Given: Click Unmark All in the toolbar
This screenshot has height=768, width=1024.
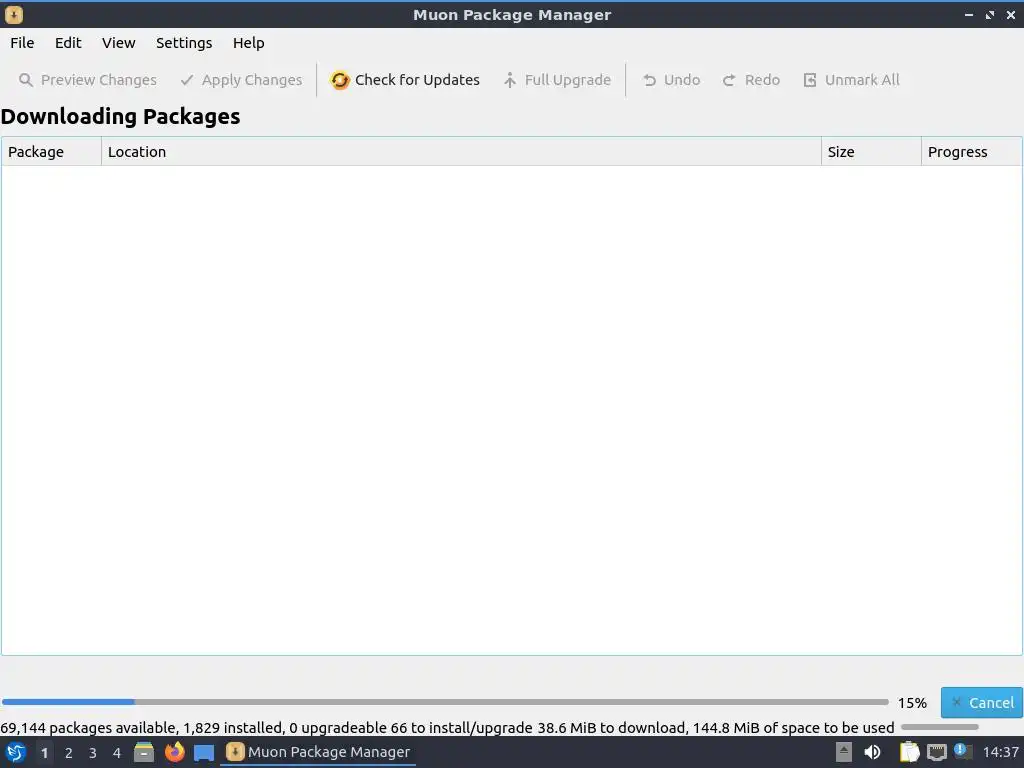Looking at the screenshot, I should [851, 80].
